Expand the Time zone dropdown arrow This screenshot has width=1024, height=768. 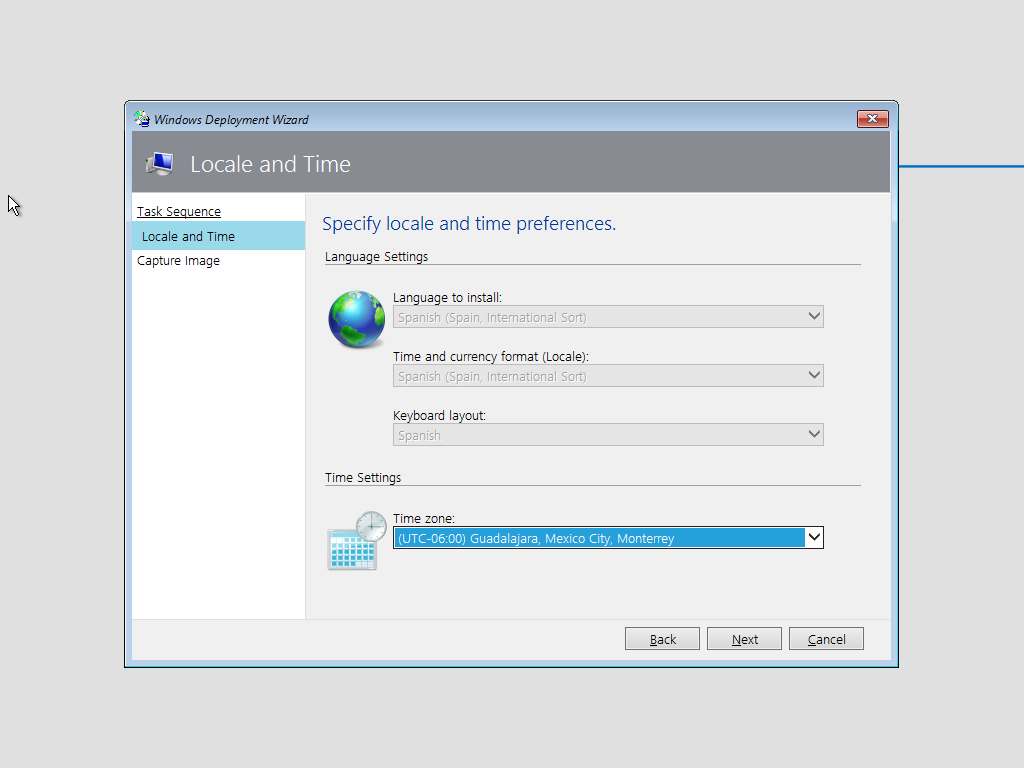point(814,538)
